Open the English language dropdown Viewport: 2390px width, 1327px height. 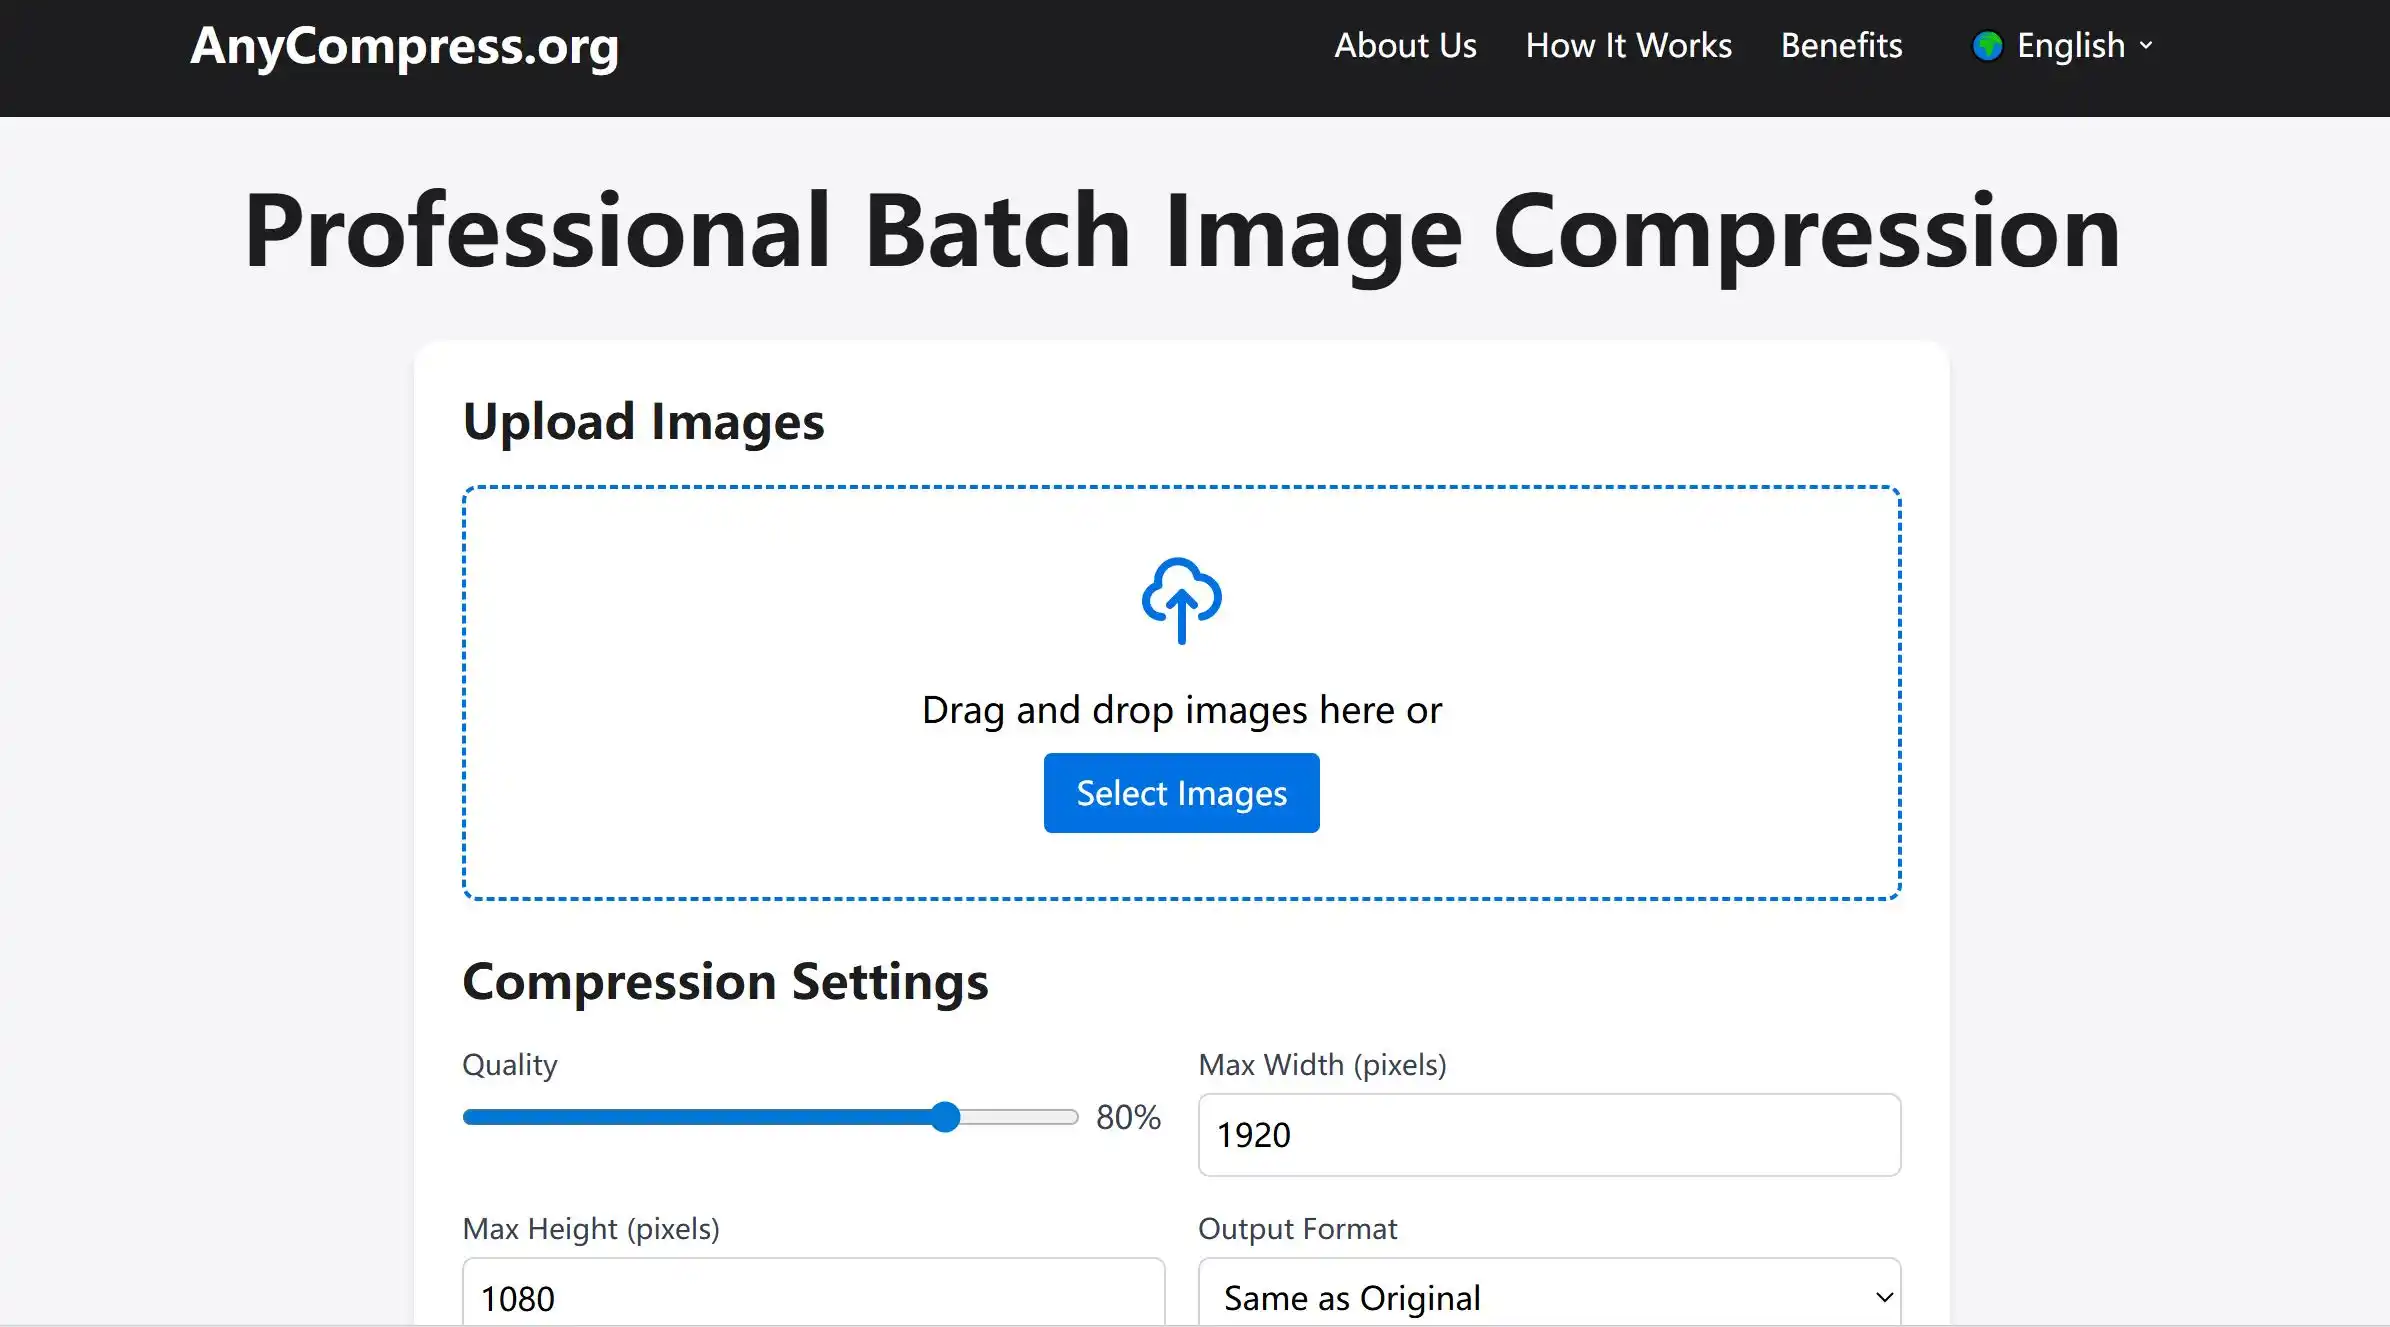tap(2063, 46)
